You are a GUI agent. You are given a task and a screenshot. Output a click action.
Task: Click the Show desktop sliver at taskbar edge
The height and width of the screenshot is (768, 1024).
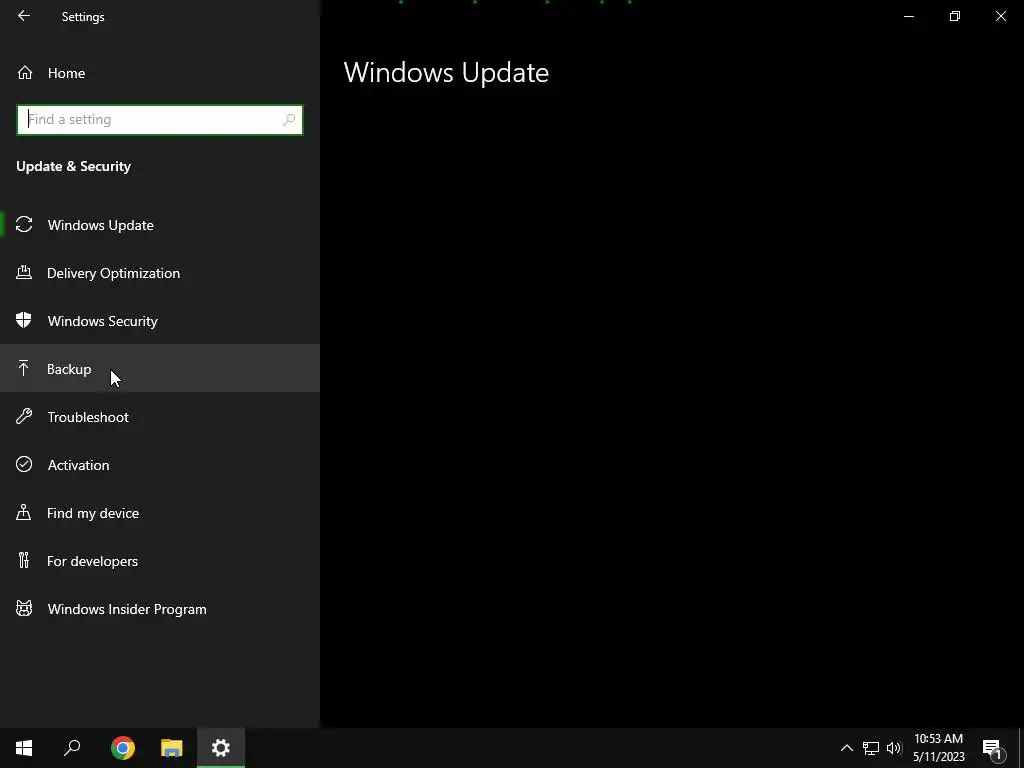click(1021, 748)
